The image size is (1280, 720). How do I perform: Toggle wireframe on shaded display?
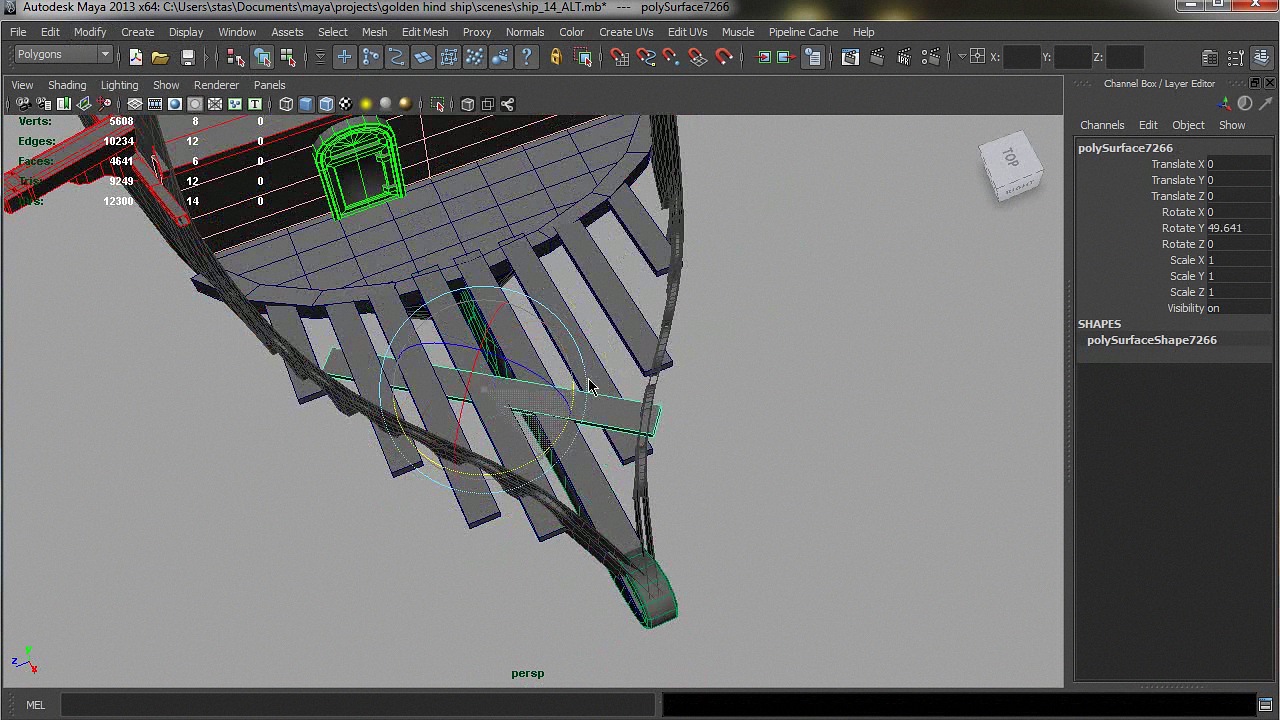(326, 104)
